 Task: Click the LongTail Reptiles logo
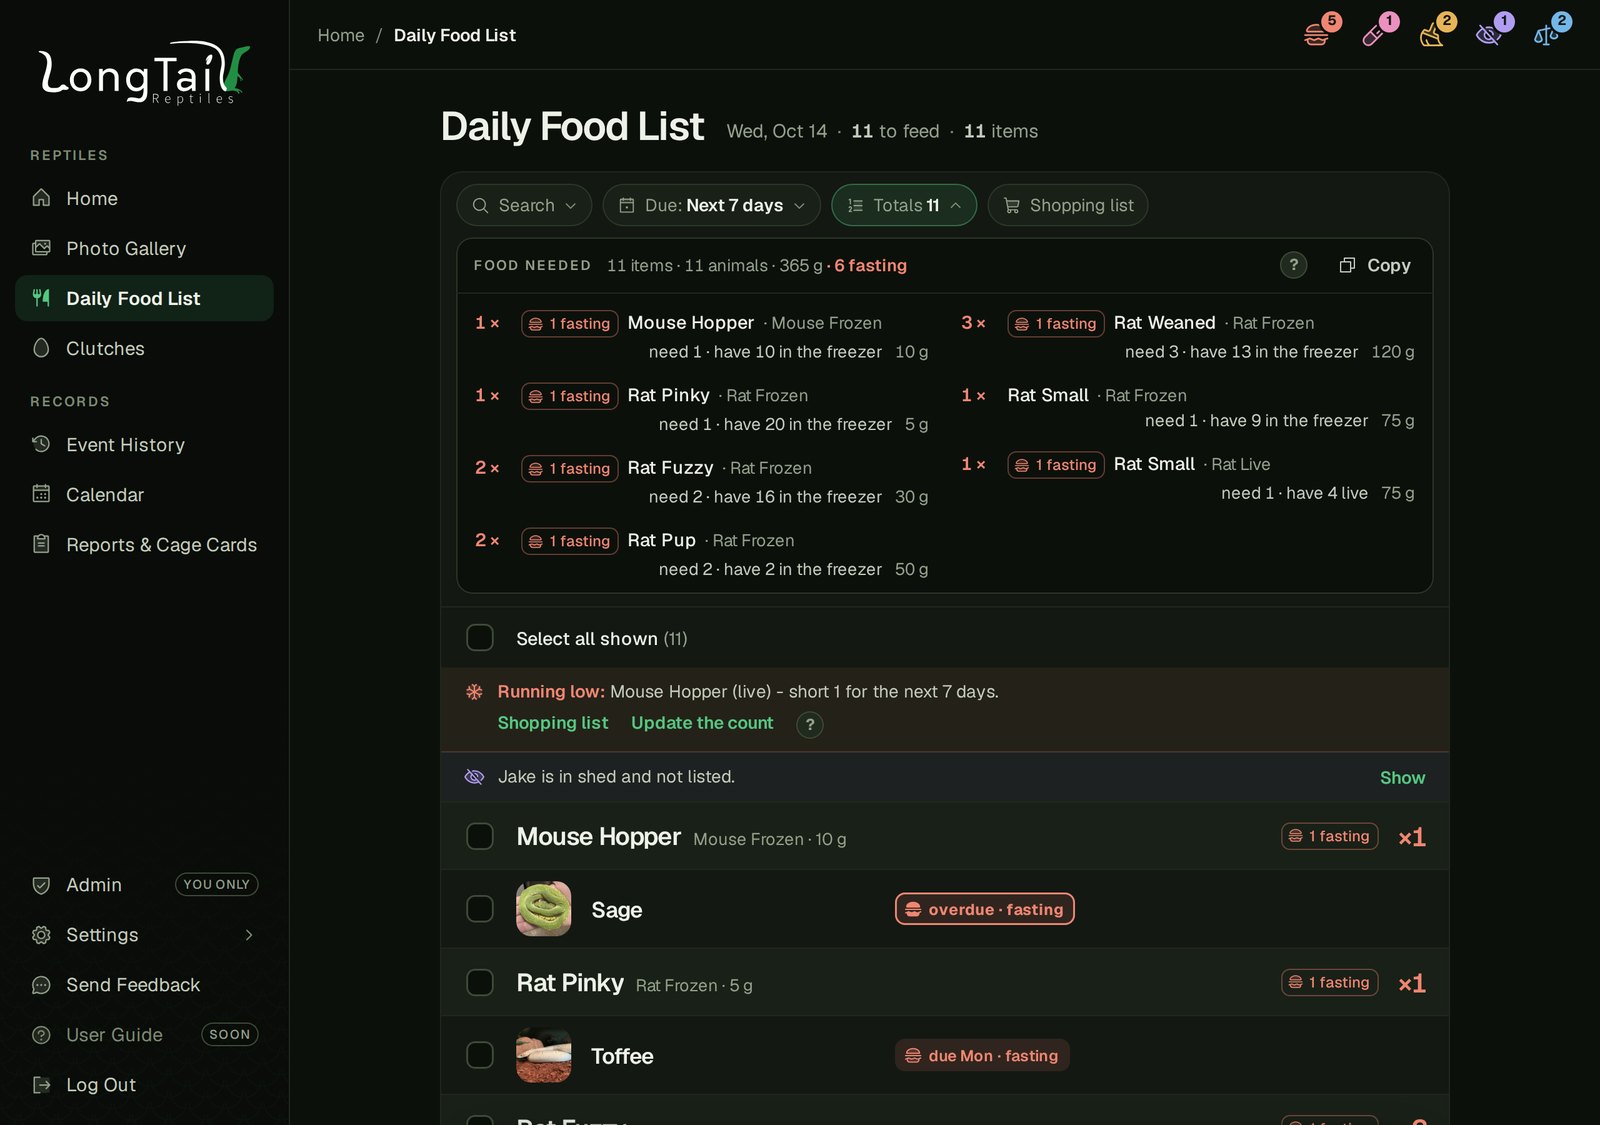(x=144, y=73)
